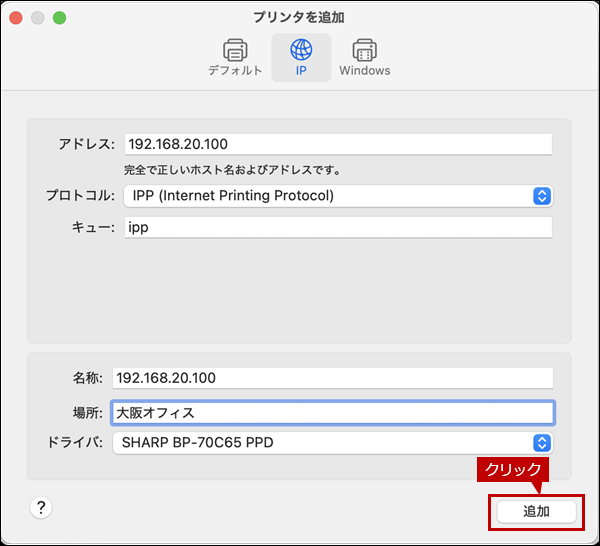
Task: Click the キュー field containing ipp
Action: tap(337, 228)
